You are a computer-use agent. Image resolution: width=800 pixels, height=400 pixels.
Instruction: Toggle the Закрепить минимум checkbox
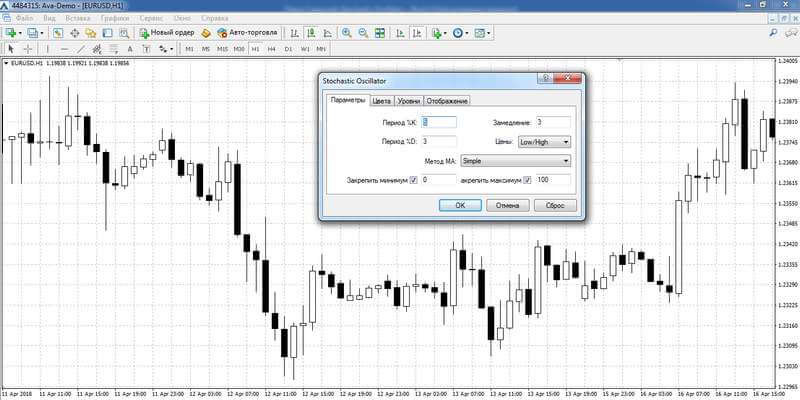point(413,180)
